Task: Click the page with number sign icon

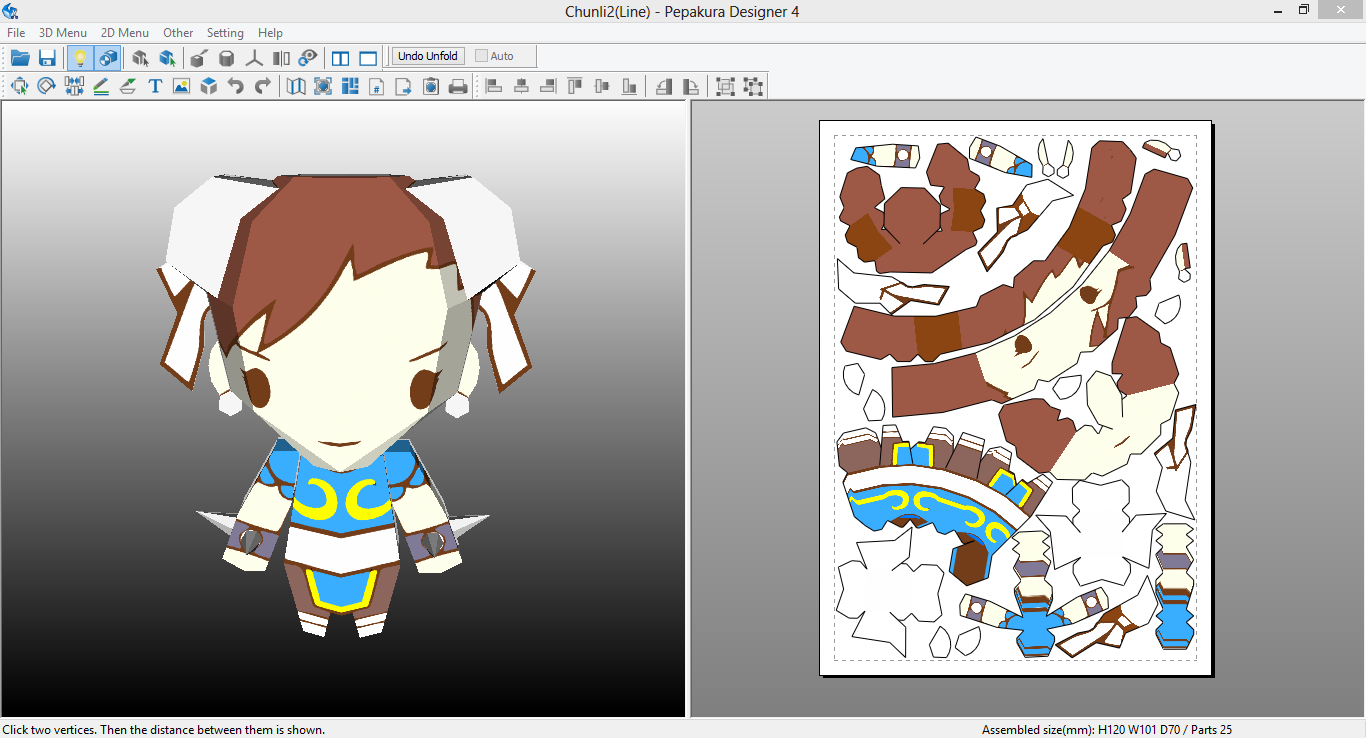Action: point(377,86)
